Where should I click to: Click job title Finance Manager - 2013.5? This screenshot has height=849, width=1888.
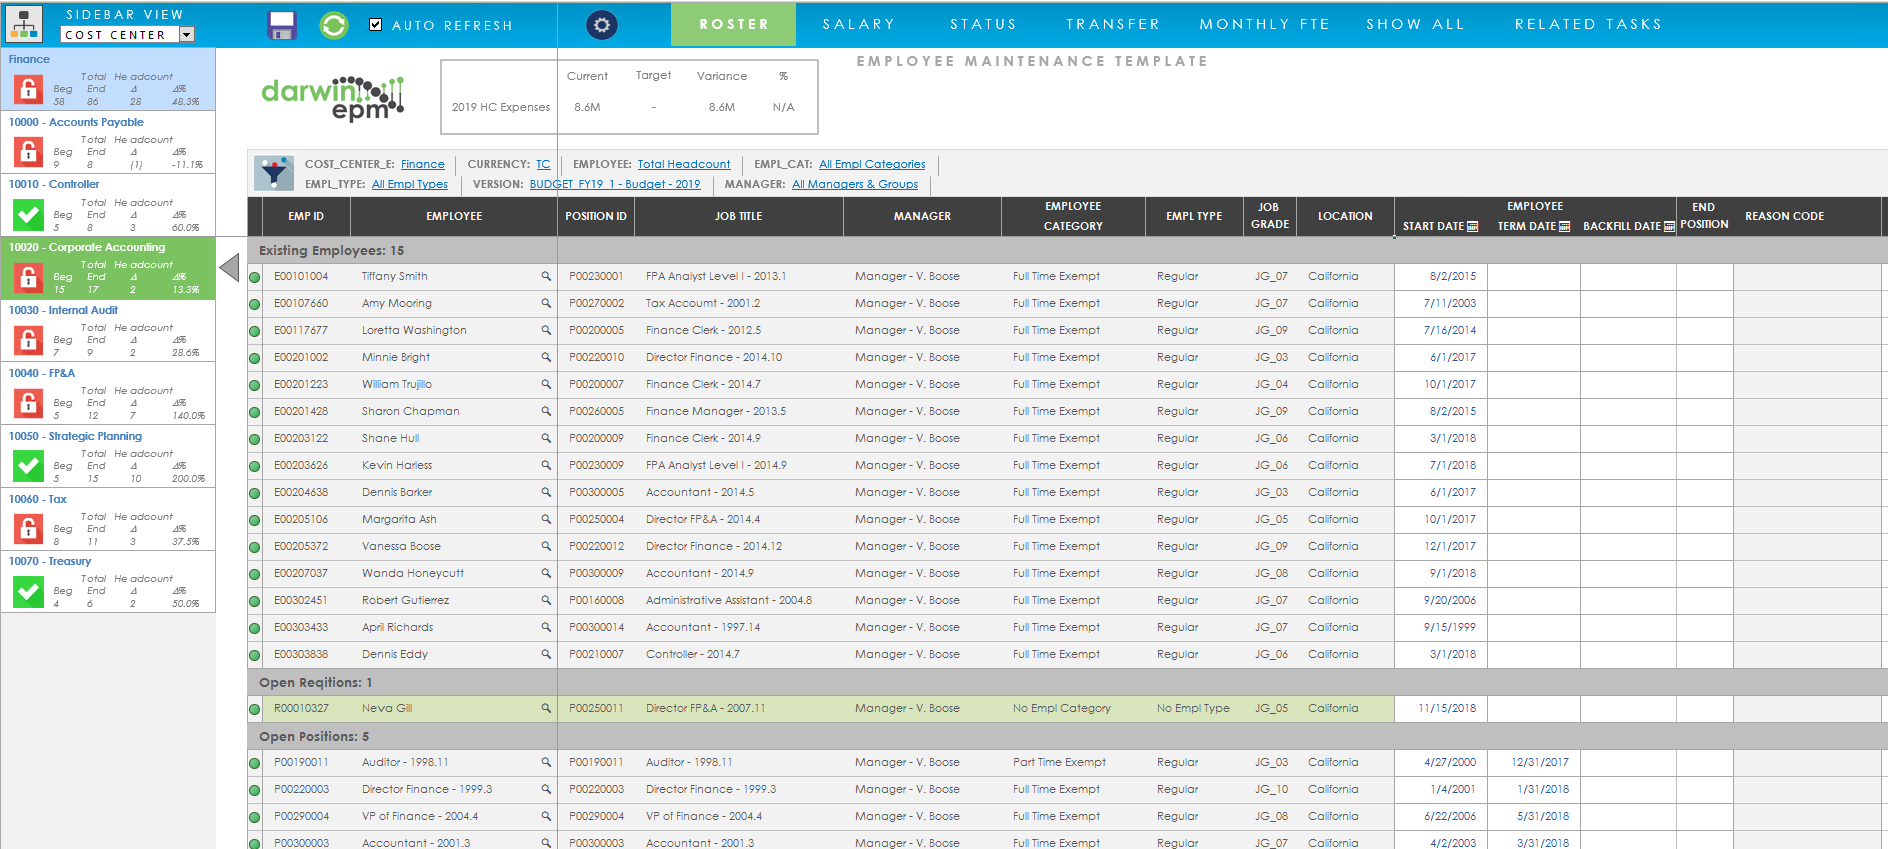click(x=716, y=411)
